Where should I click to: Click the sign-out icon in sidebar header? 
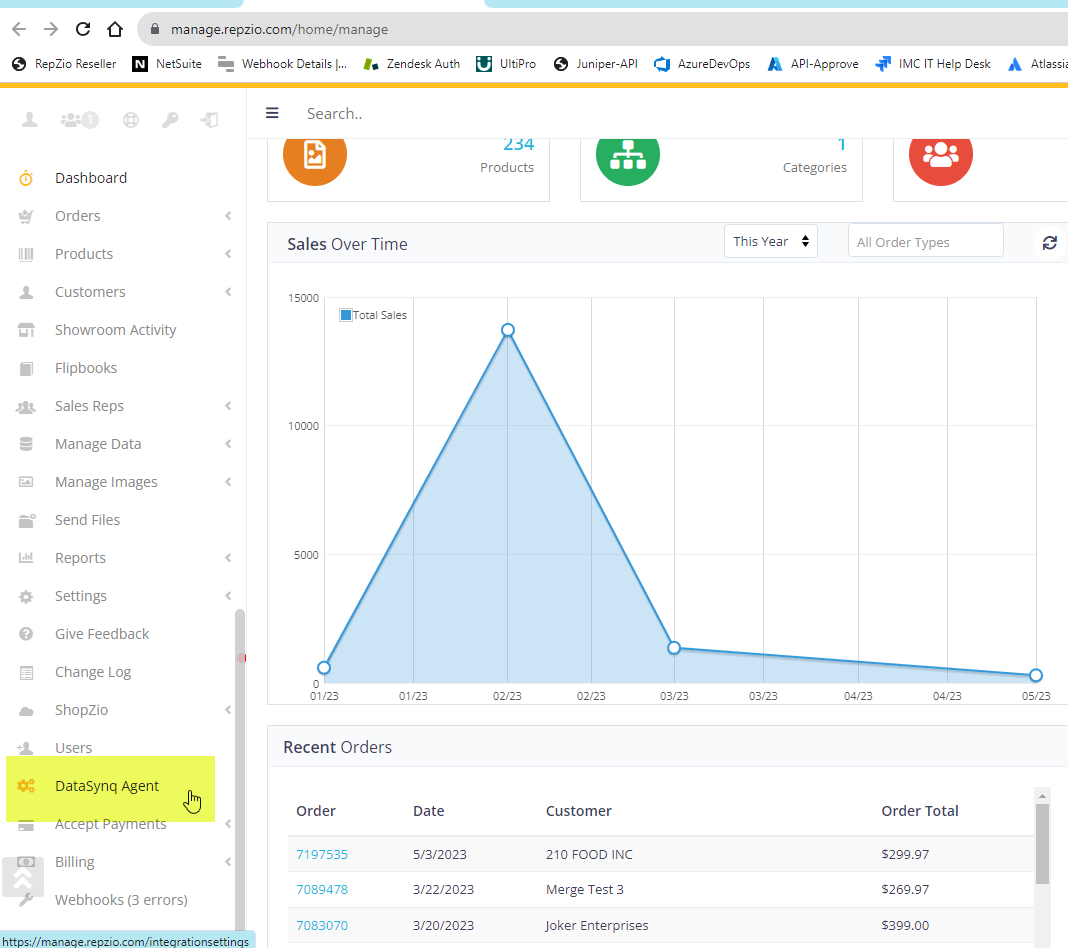tap(209, 120)
